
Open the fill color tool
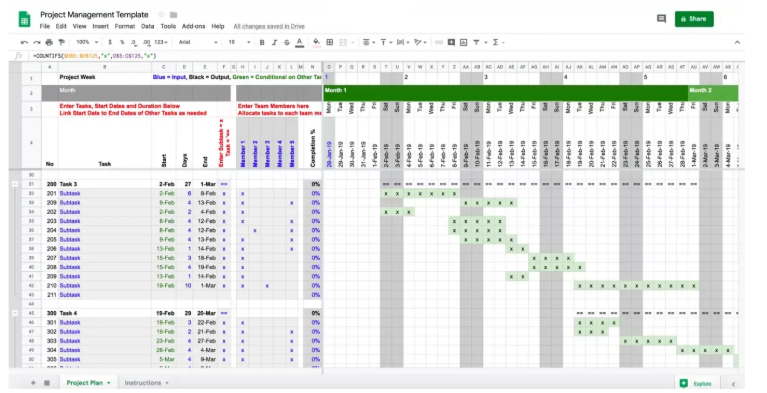tap(316, 42)
